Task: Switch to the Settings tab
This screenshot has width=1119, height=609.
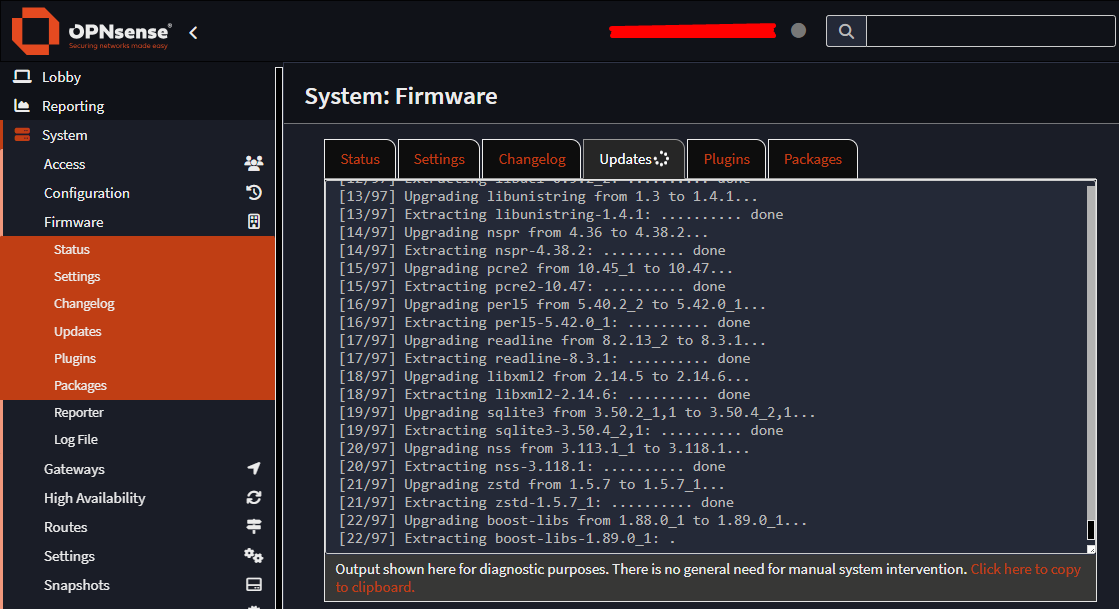Action: click(x=439, y=159)
